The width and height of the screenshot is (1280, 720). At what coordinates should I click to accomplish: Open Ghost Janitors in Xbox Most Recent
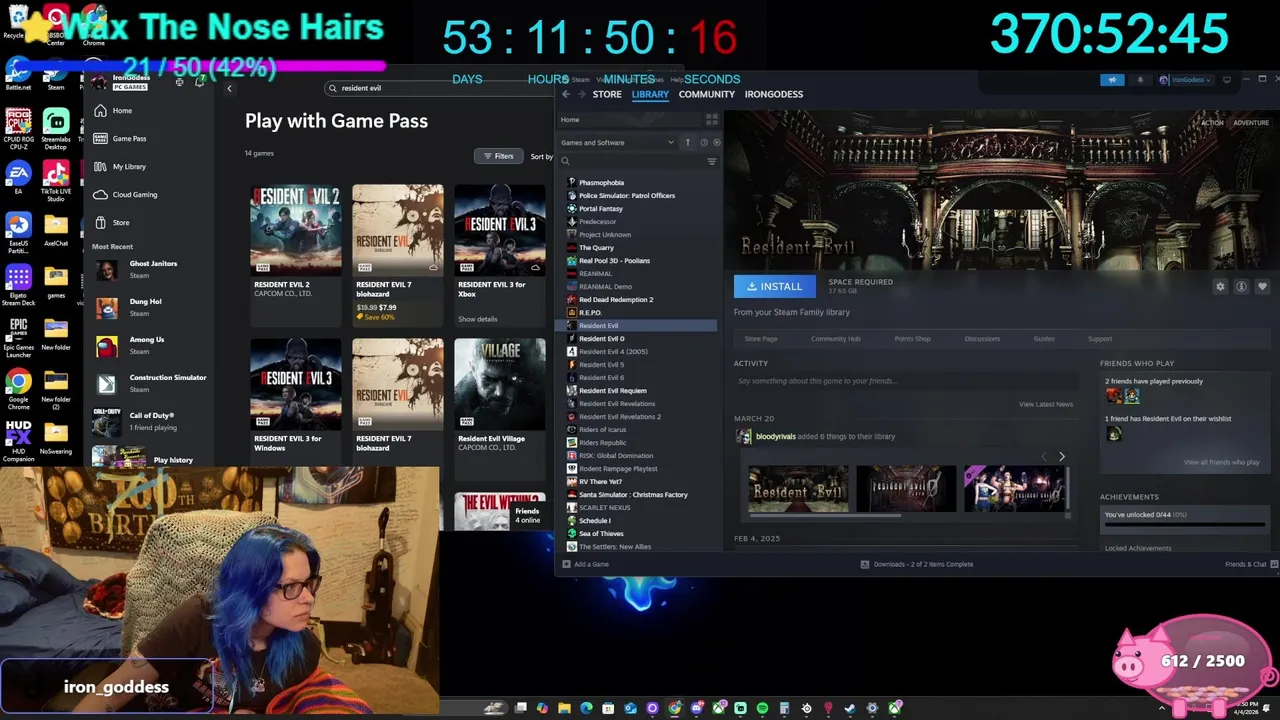(x=150, y=269)
